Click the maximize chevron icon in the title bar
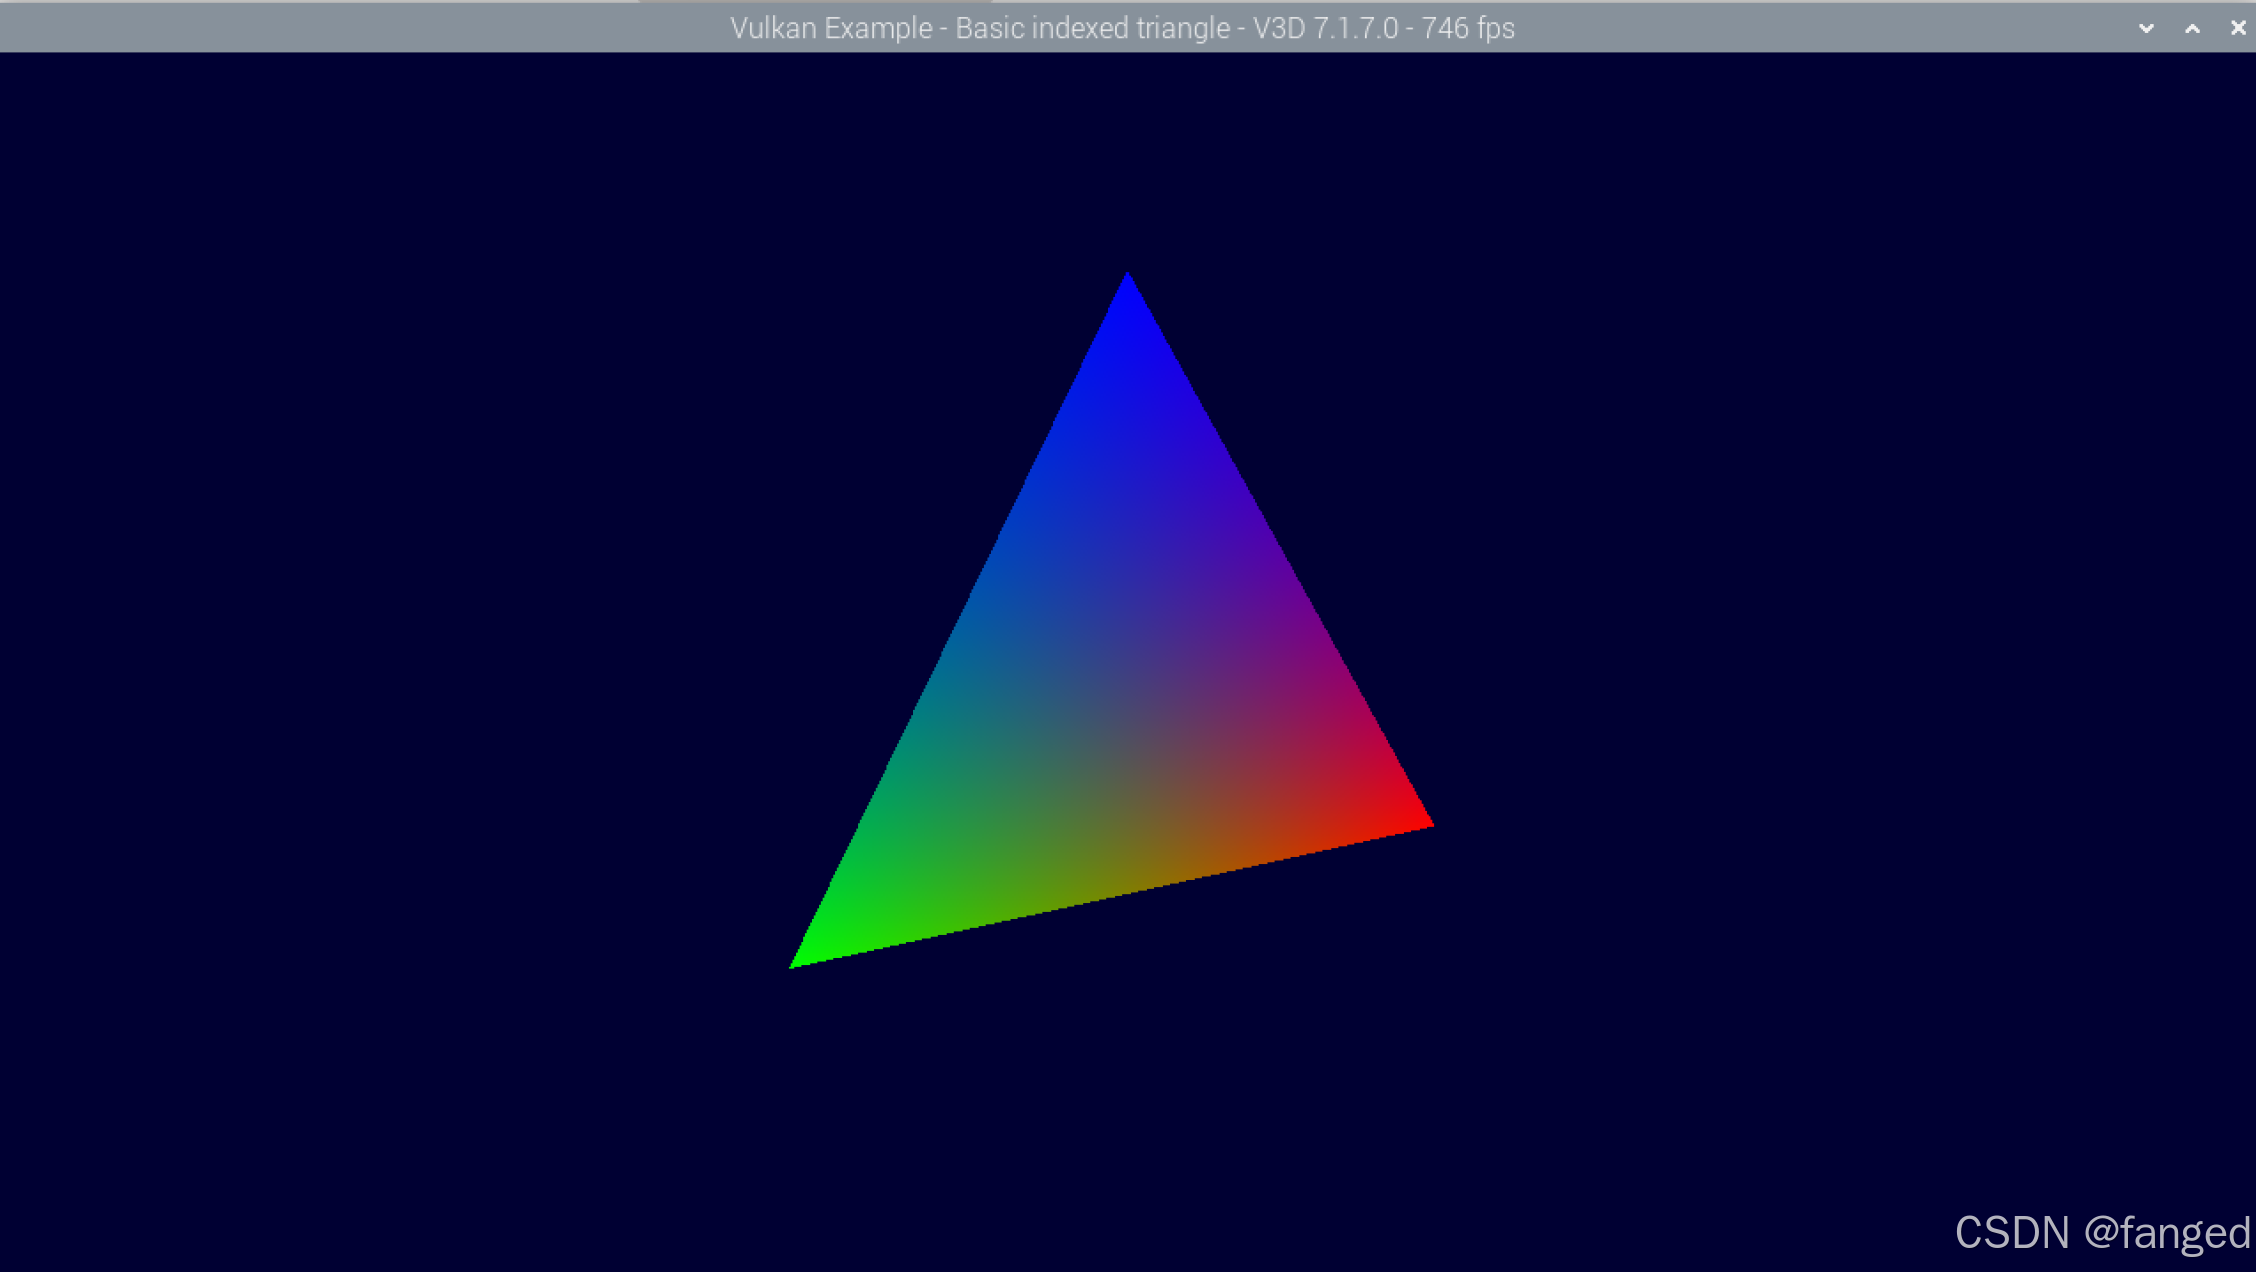 pos(2191,27)
